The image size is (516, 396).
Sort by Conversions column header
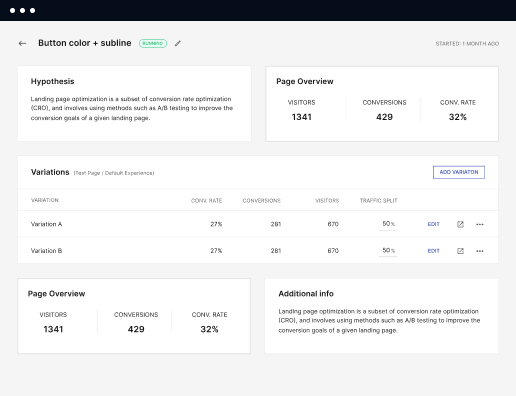(262, 200)
